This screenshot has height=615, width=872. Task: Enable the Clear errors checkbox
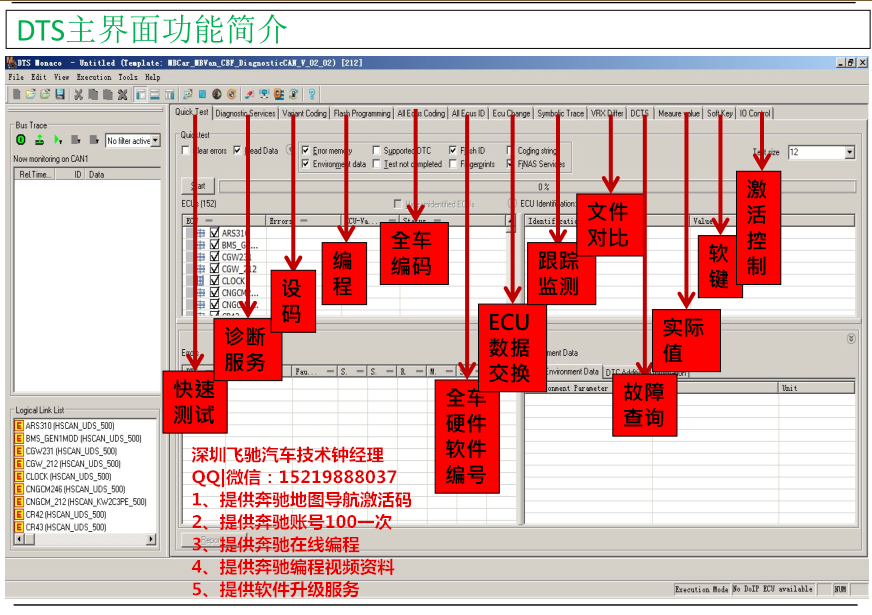coord(186,150)
